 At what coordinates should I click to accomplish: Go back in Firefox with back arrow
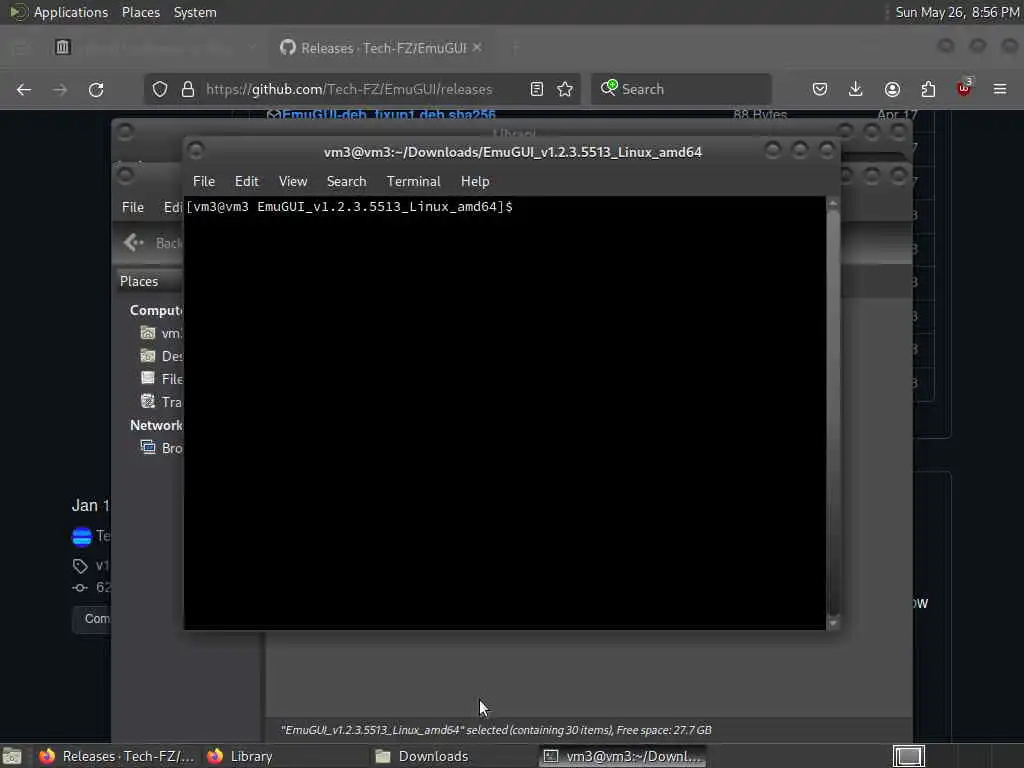click(24, 89)
